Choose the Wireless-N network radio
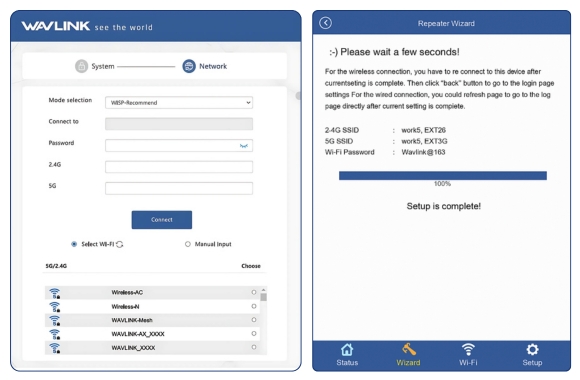Viewport: 580px width, 380px height. tap(254, 306)
